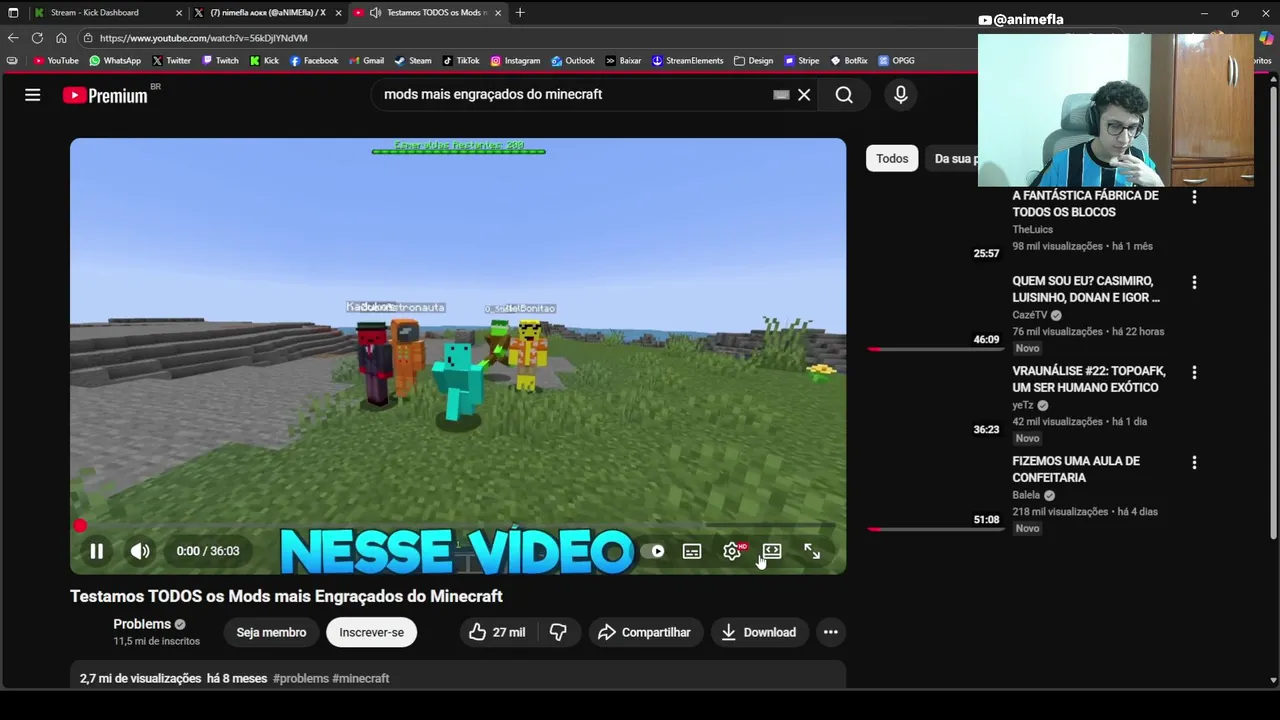
Task: Open 'A FANTÁSTICA FÁBRICA DE TODOS OS BLOCOS' video
Action: (1085, 204)
